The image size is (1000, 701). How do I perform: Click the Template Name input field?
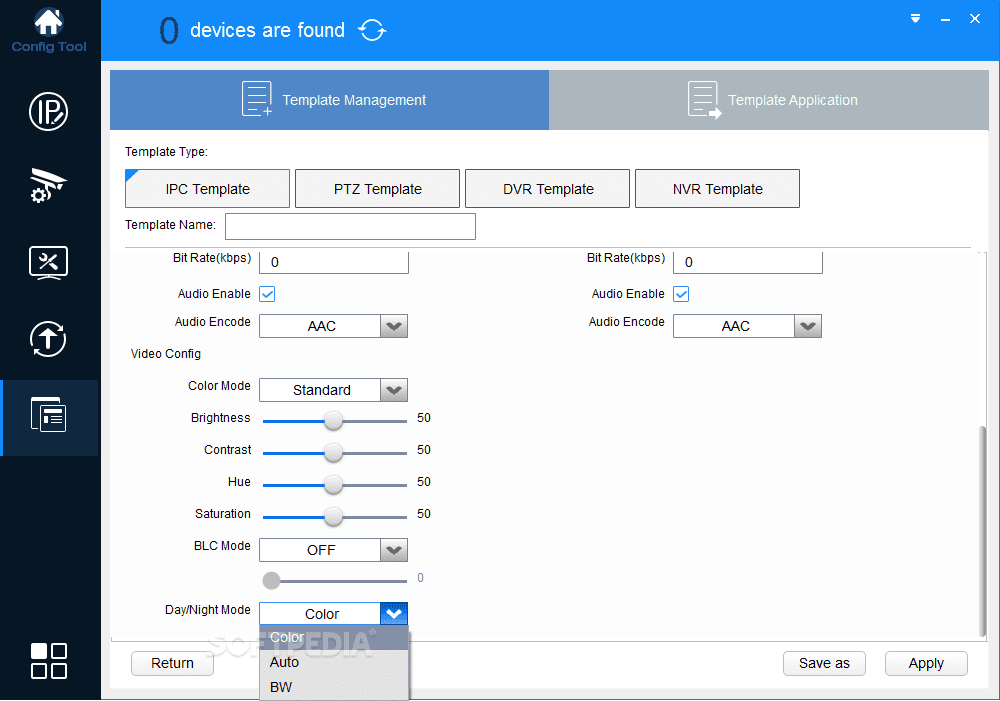(350, 226)
